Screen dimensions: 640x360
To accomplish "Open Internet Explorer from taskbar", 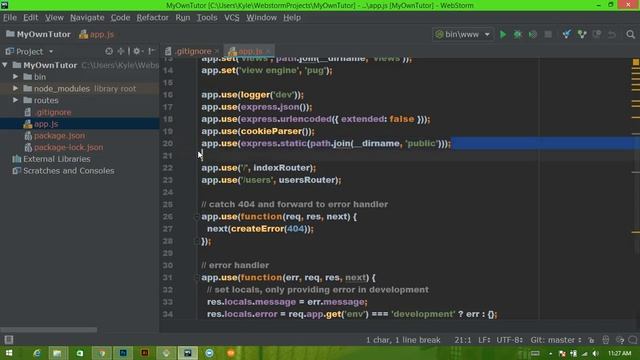I will (37, 353).
